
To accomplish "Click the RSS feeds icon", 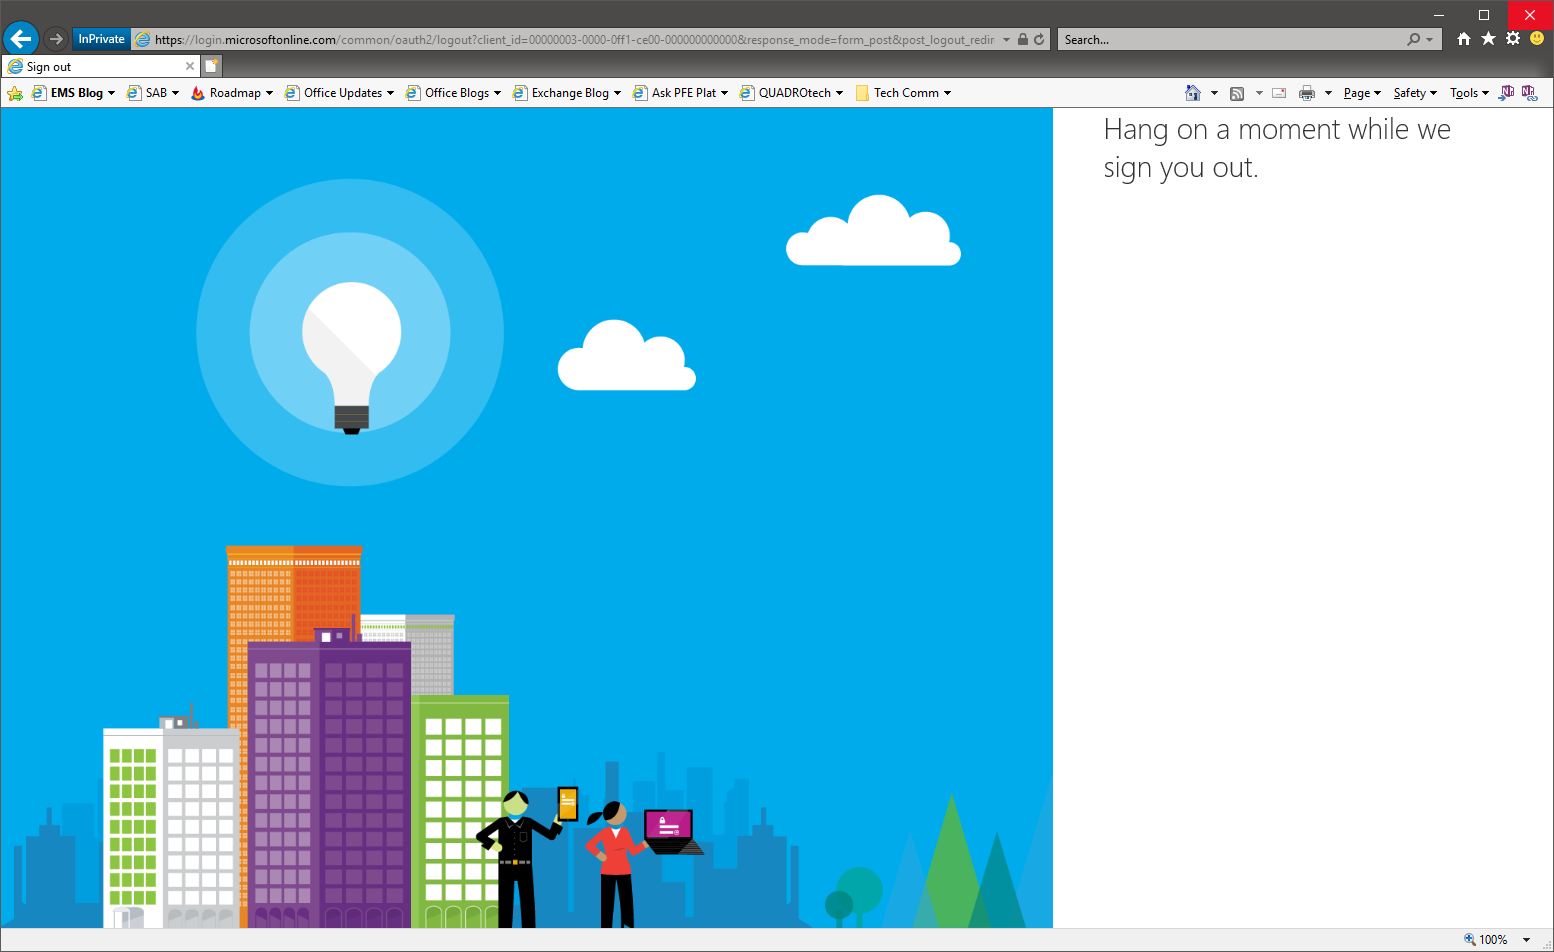I will (1237, 93).
